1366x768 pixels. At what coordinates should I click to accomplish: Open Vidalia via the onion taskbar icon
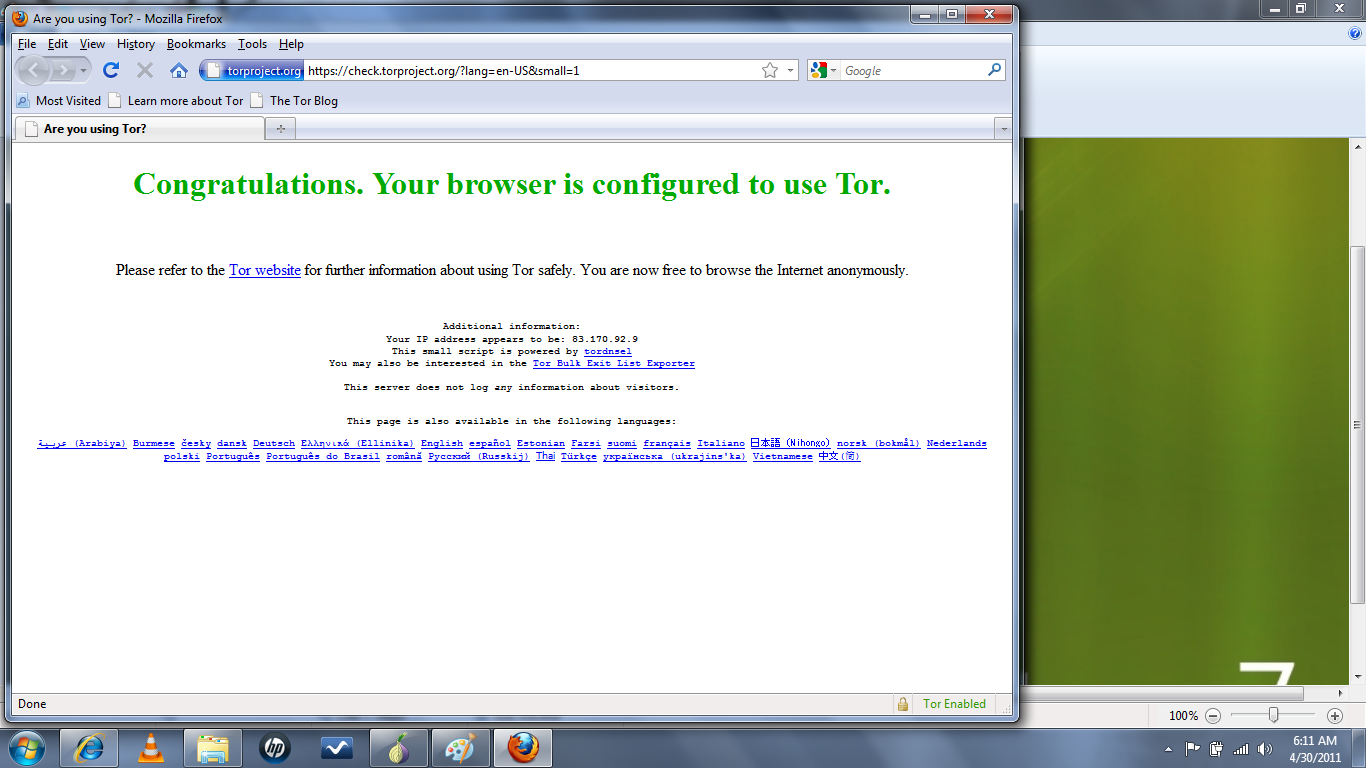399,748
